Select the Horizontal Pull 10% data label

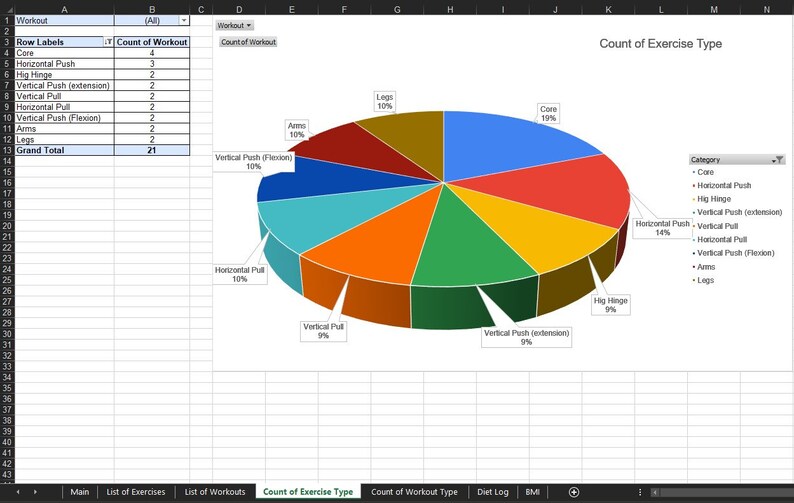click(x=240, y=275)
